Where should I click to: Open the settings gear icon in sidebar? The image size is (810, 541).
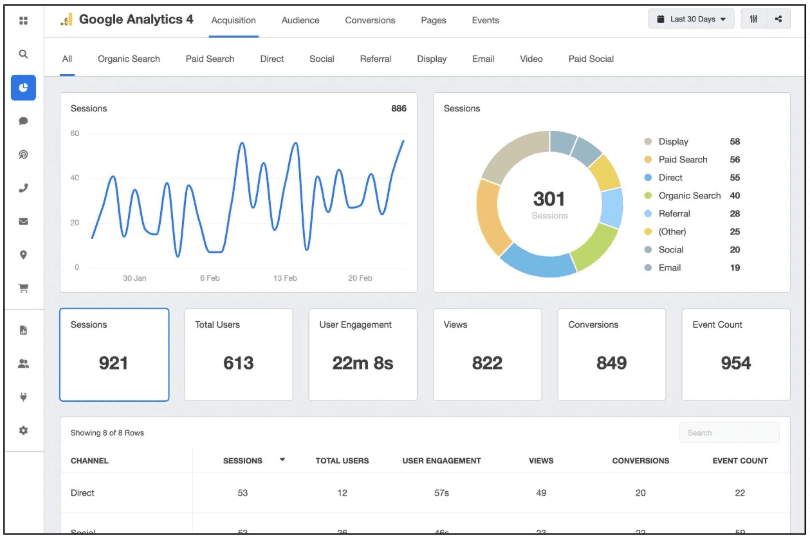click(23, 430)
